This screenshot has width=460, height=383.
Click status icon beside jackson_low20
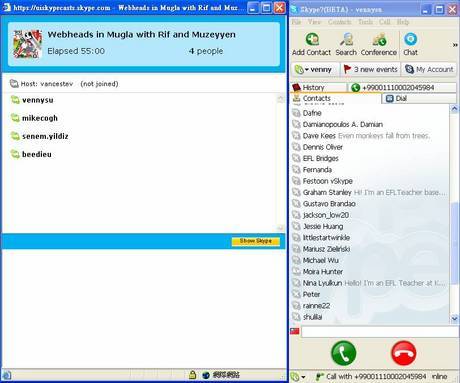pyautogui.click(x=296, y=215)
